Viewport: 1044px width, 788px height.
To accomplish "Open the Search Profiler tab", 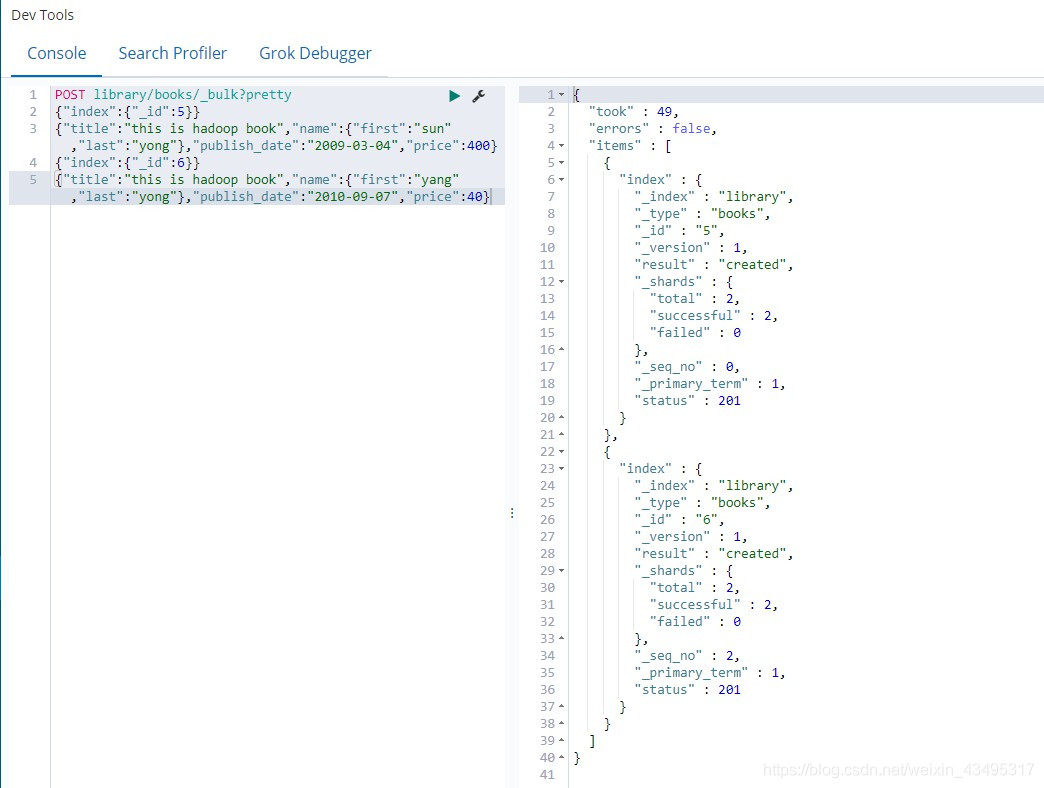I will point(172,53).
